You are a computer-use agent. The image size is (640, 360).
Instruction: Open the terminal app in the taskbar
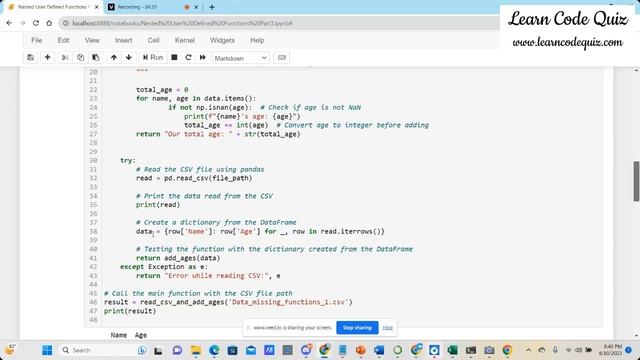coord(471,350)
